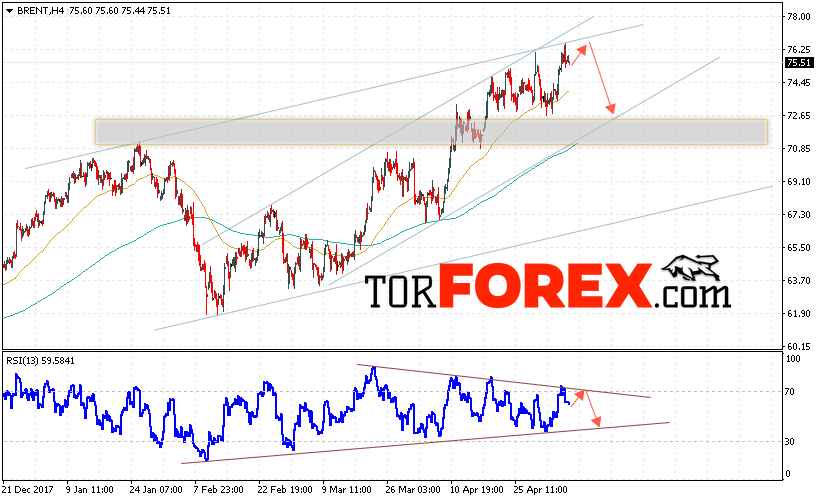
Task: Click the dropdown triangle beside BRENT,H4
Action: (x=9, y=10)
